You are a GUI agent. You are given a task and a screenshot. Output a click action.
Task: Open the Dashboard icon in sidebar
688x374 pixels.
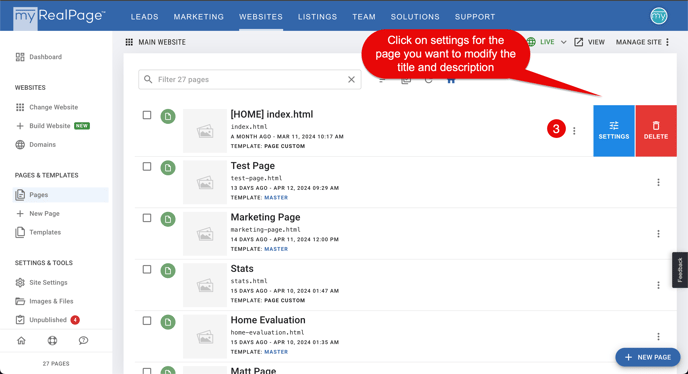tap(20, 57)
